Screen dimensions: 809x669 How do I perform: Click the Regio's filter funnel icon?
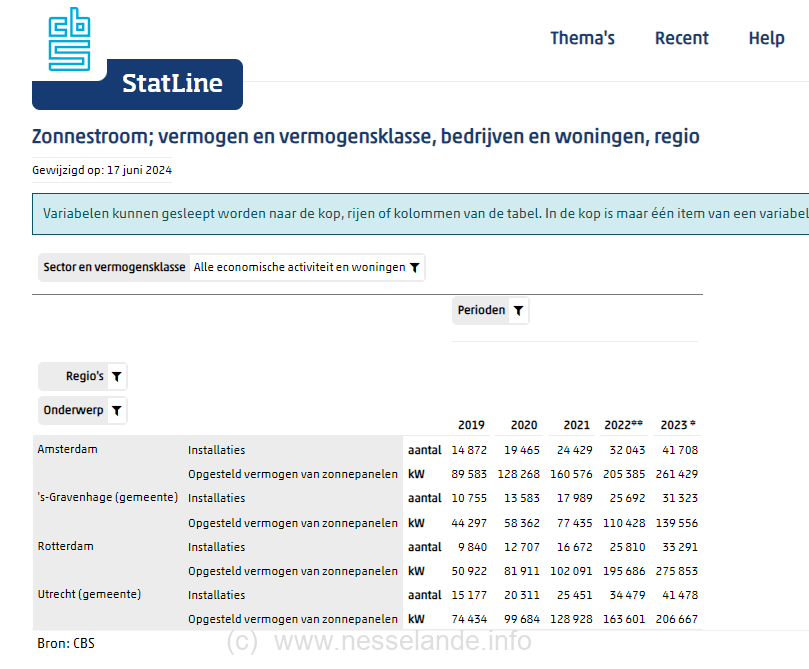point(117,377)
